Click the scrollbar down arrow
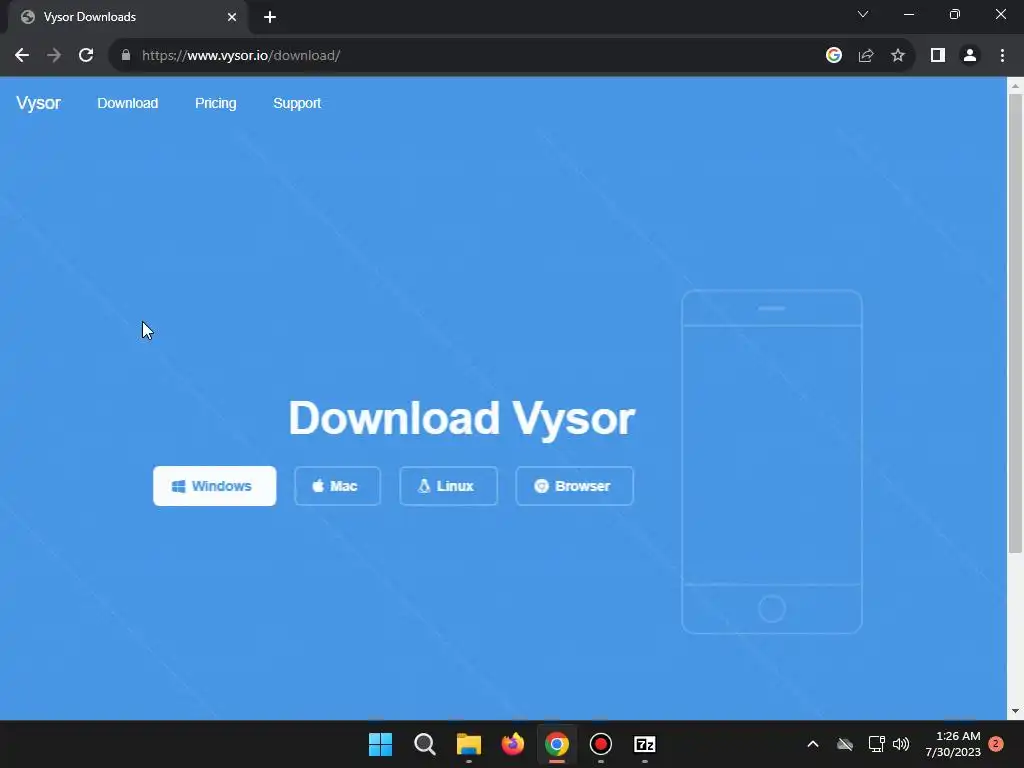The width and height of the screenshot is (1024, 768). click(x=1015, y=711)
